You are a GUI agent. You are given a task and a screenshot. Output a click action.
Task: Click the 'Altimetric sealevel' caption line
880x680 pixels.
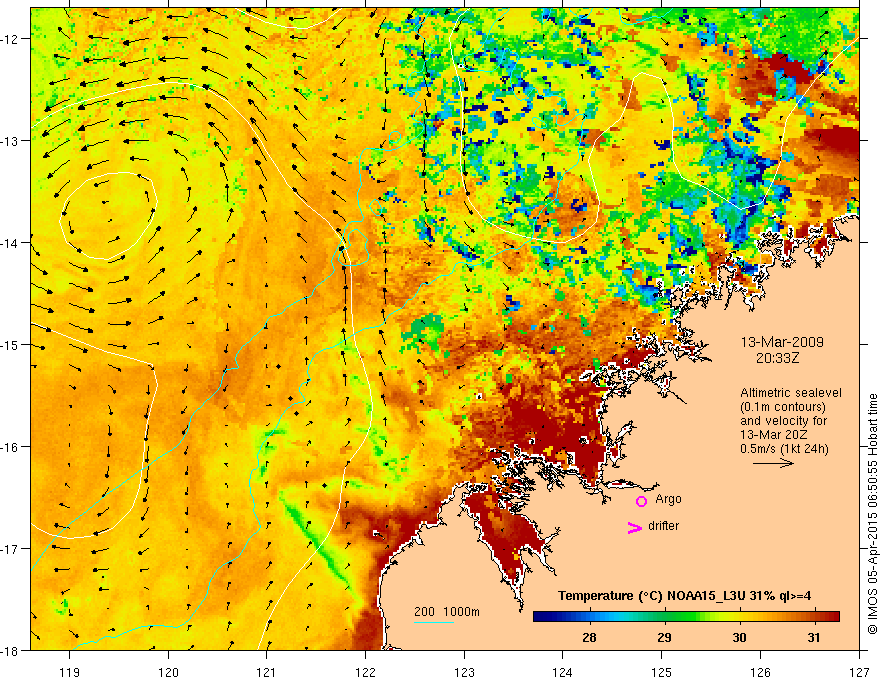click(791, 393)
